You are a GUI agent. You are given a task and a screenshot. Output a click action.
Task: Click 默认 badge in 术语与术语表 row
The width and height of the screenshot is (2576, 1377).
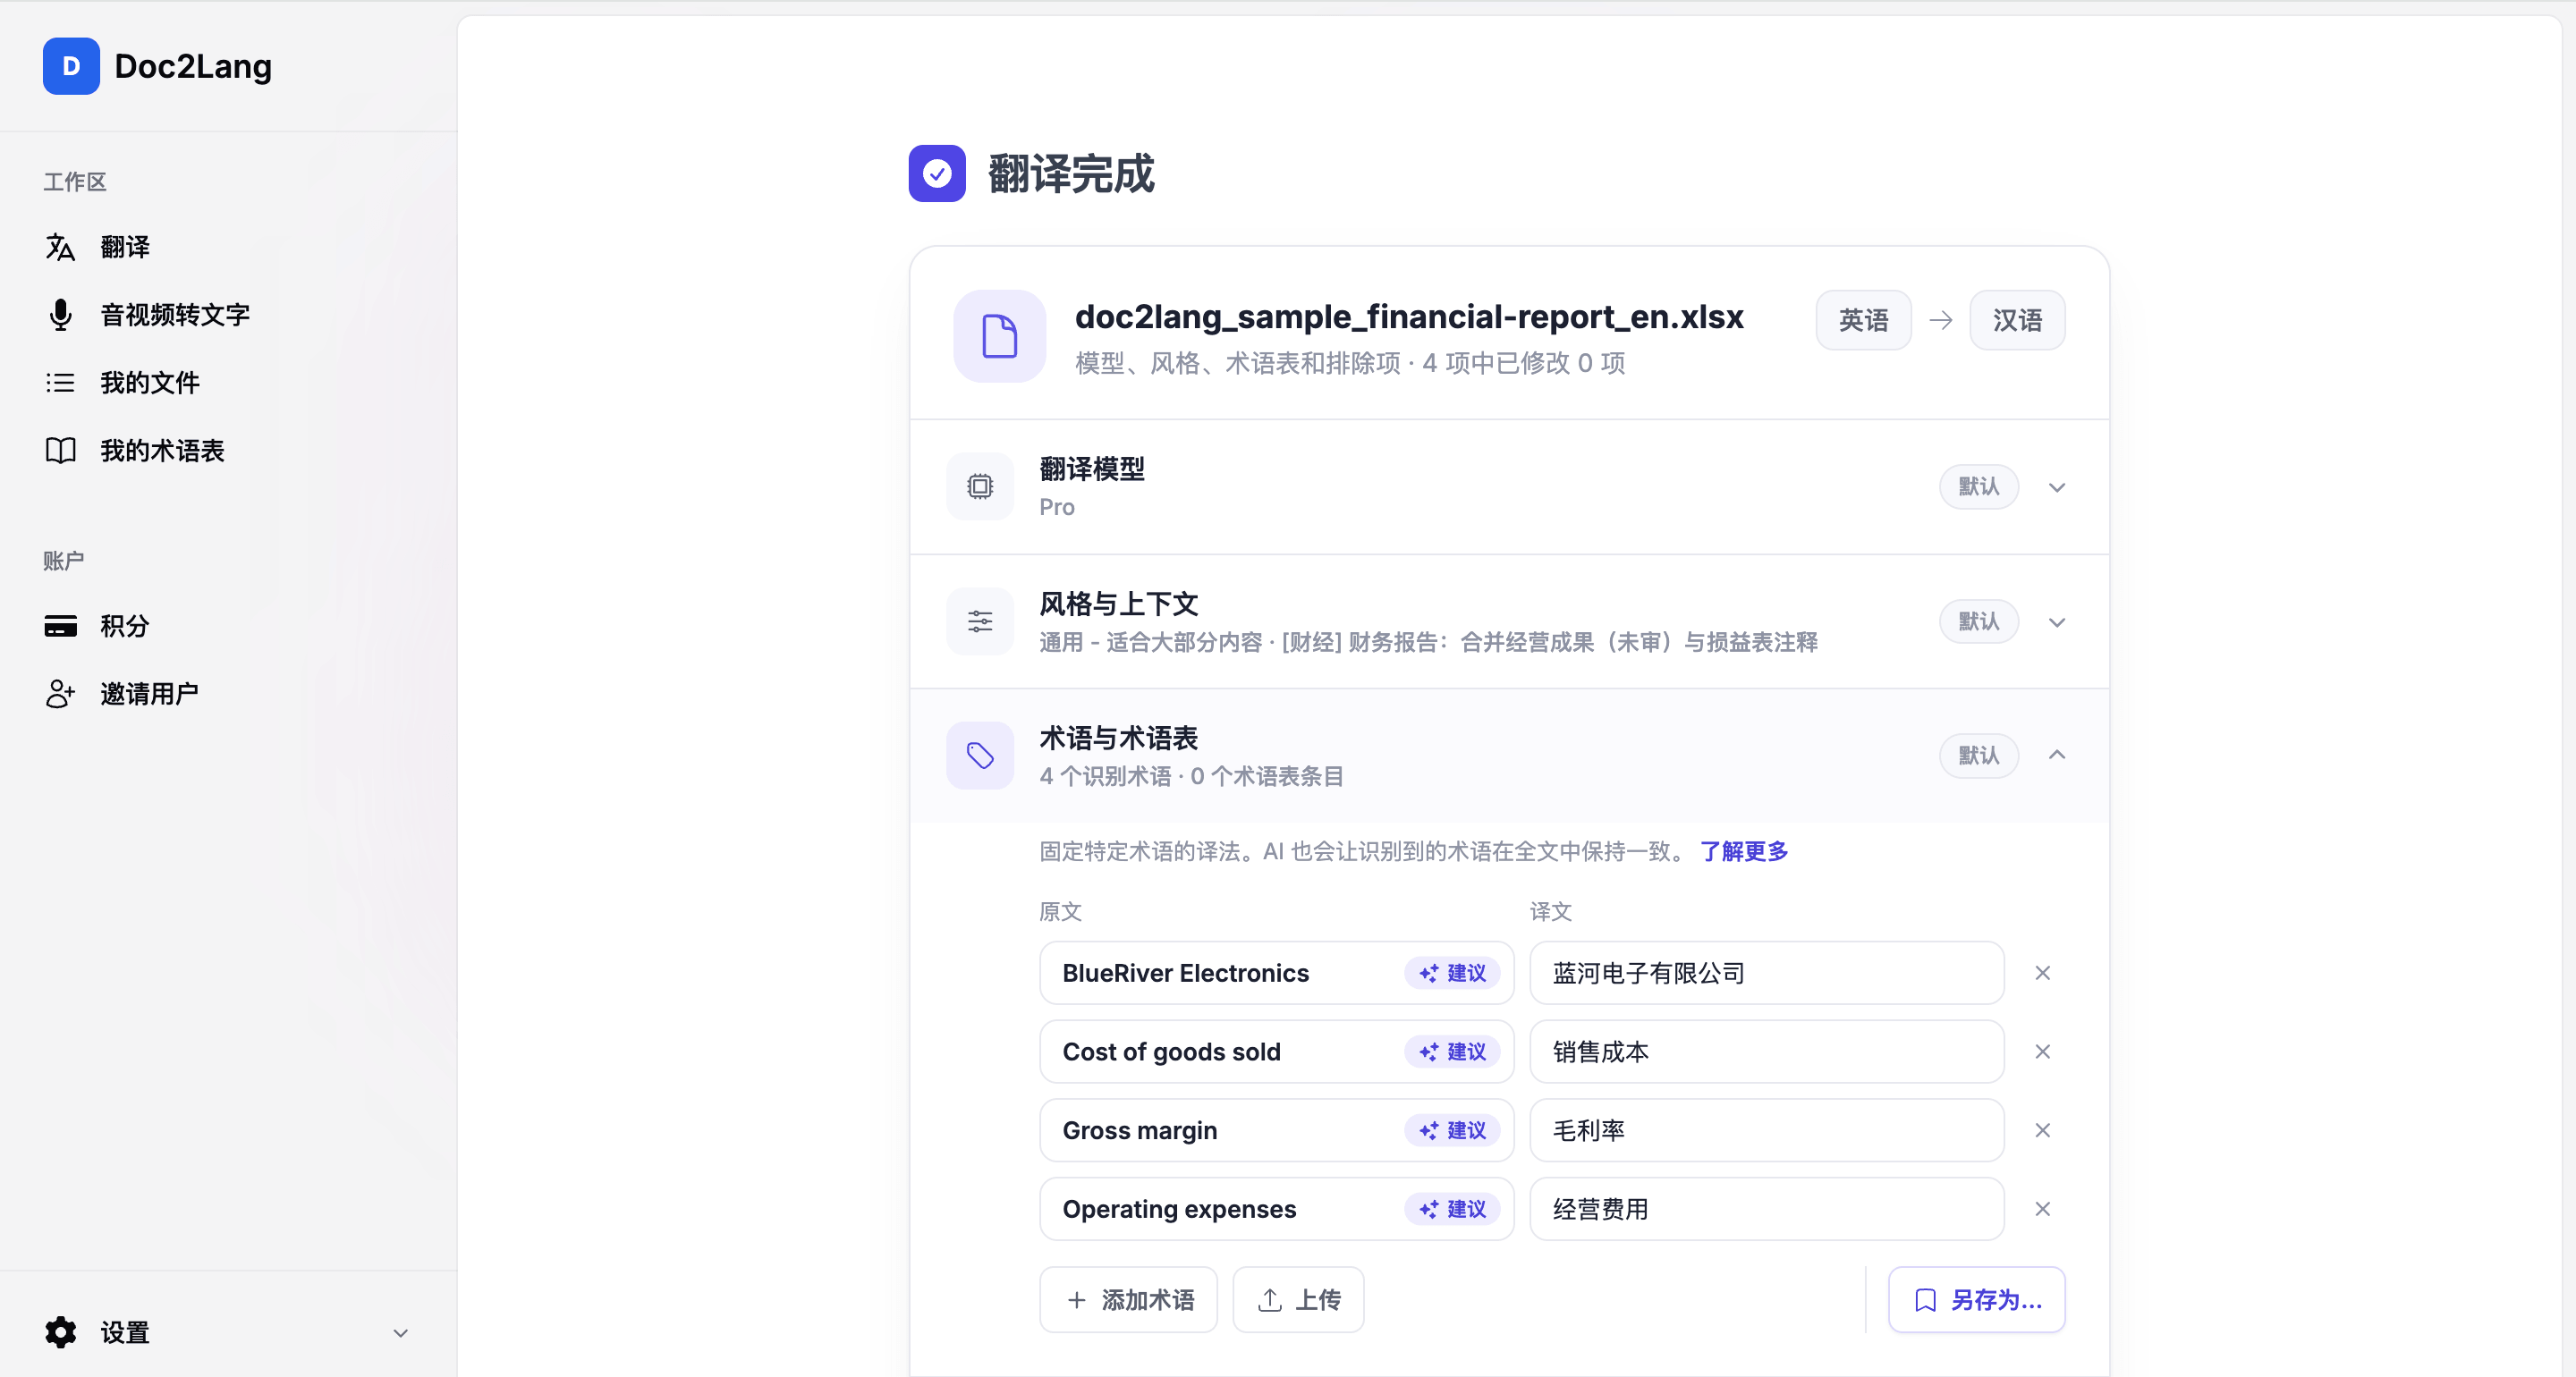[x=1978, y=756]
